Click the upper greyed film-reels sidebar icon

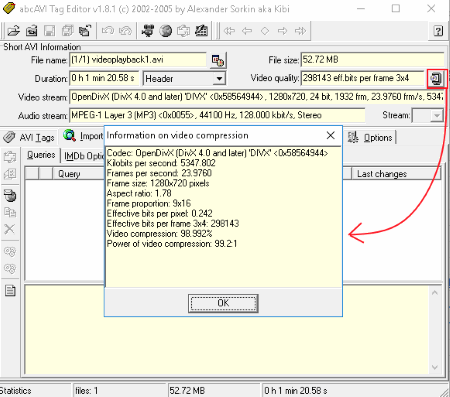point(10,252)
